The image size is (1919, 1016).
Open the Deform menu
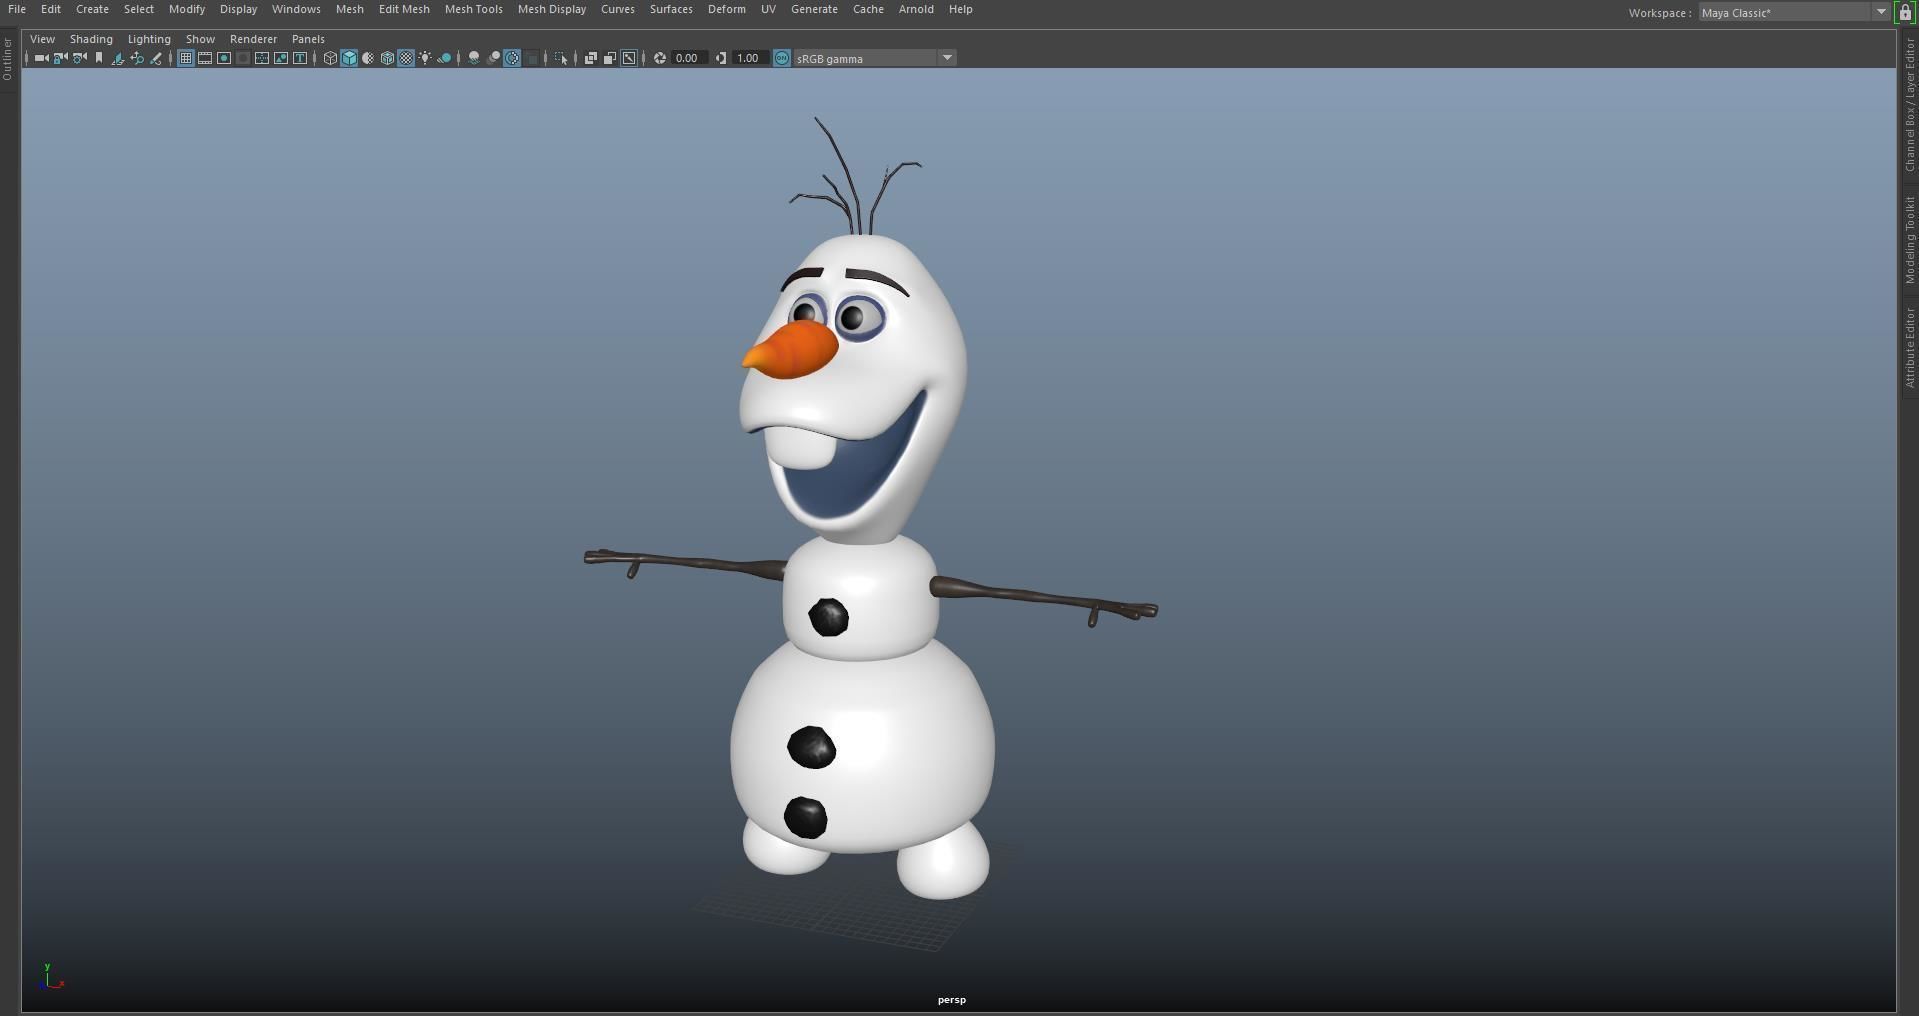tap(727, 9)
